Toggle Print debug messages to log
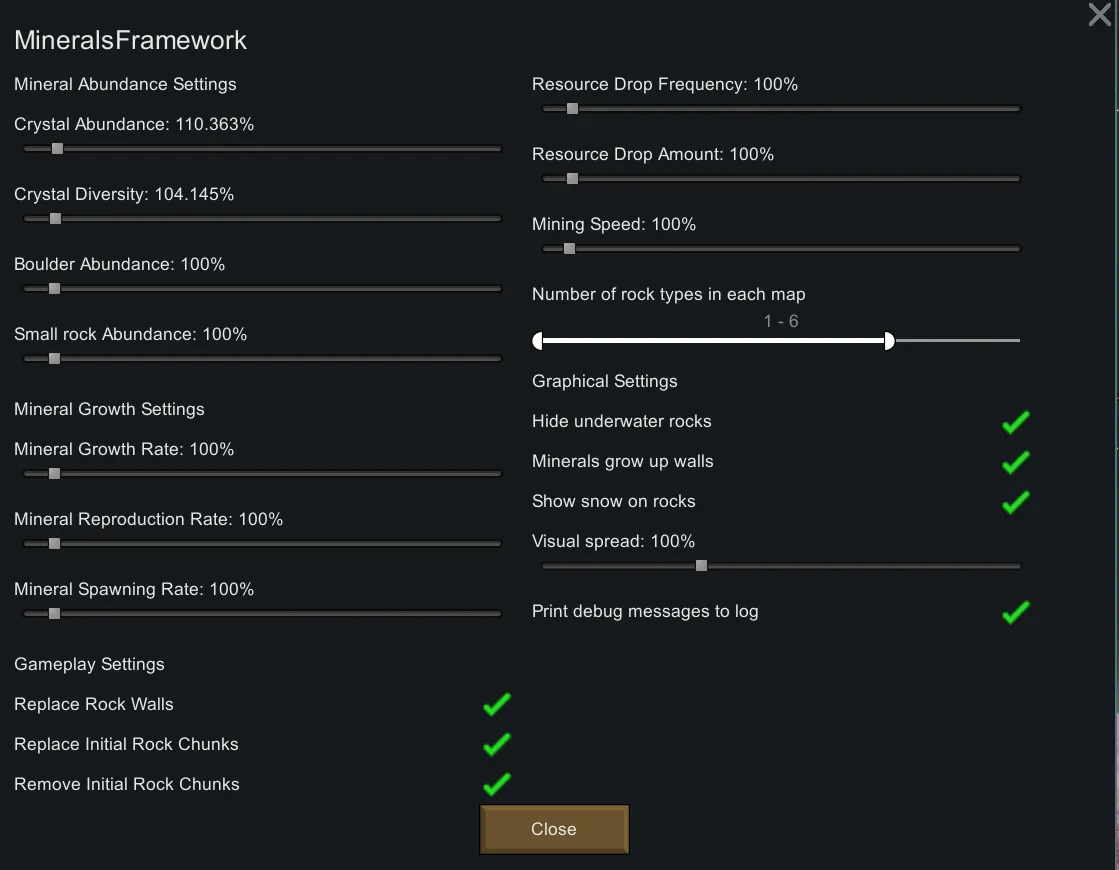The height and width of the screenshot is (870, 1119). (1015, 612)
